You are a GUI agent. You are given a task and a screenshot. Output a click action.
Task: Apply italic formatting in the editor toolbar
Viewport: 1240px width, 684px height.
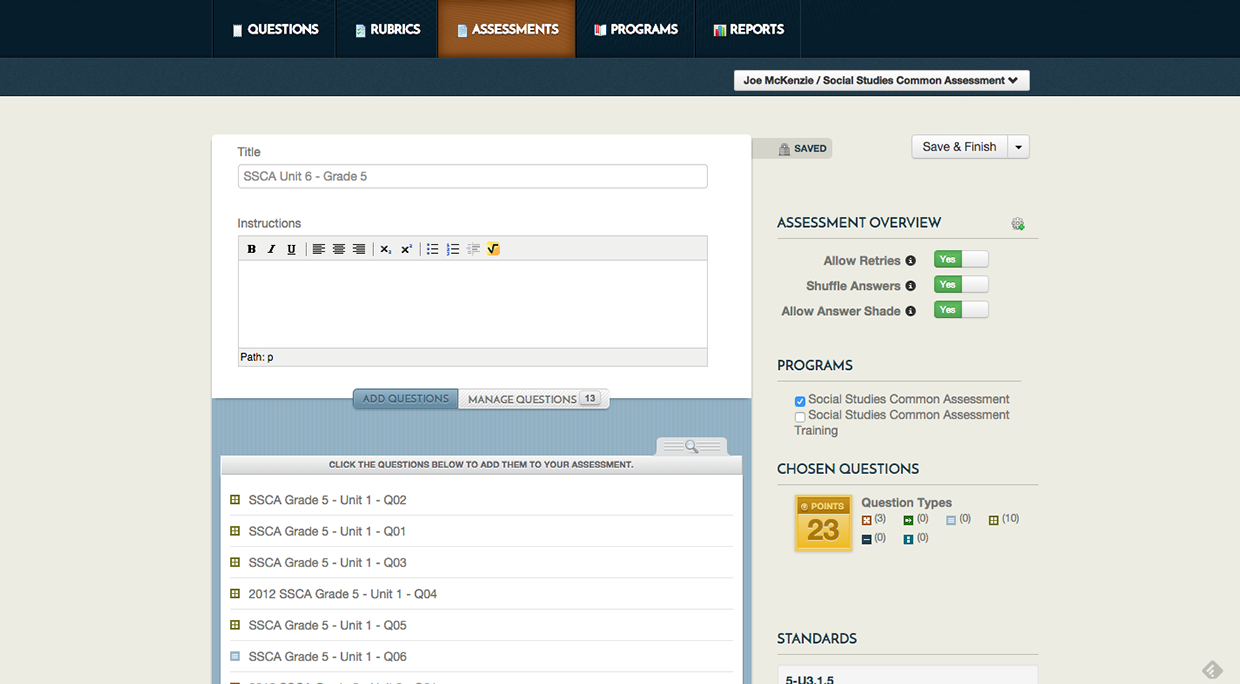[x=271, y=249]
